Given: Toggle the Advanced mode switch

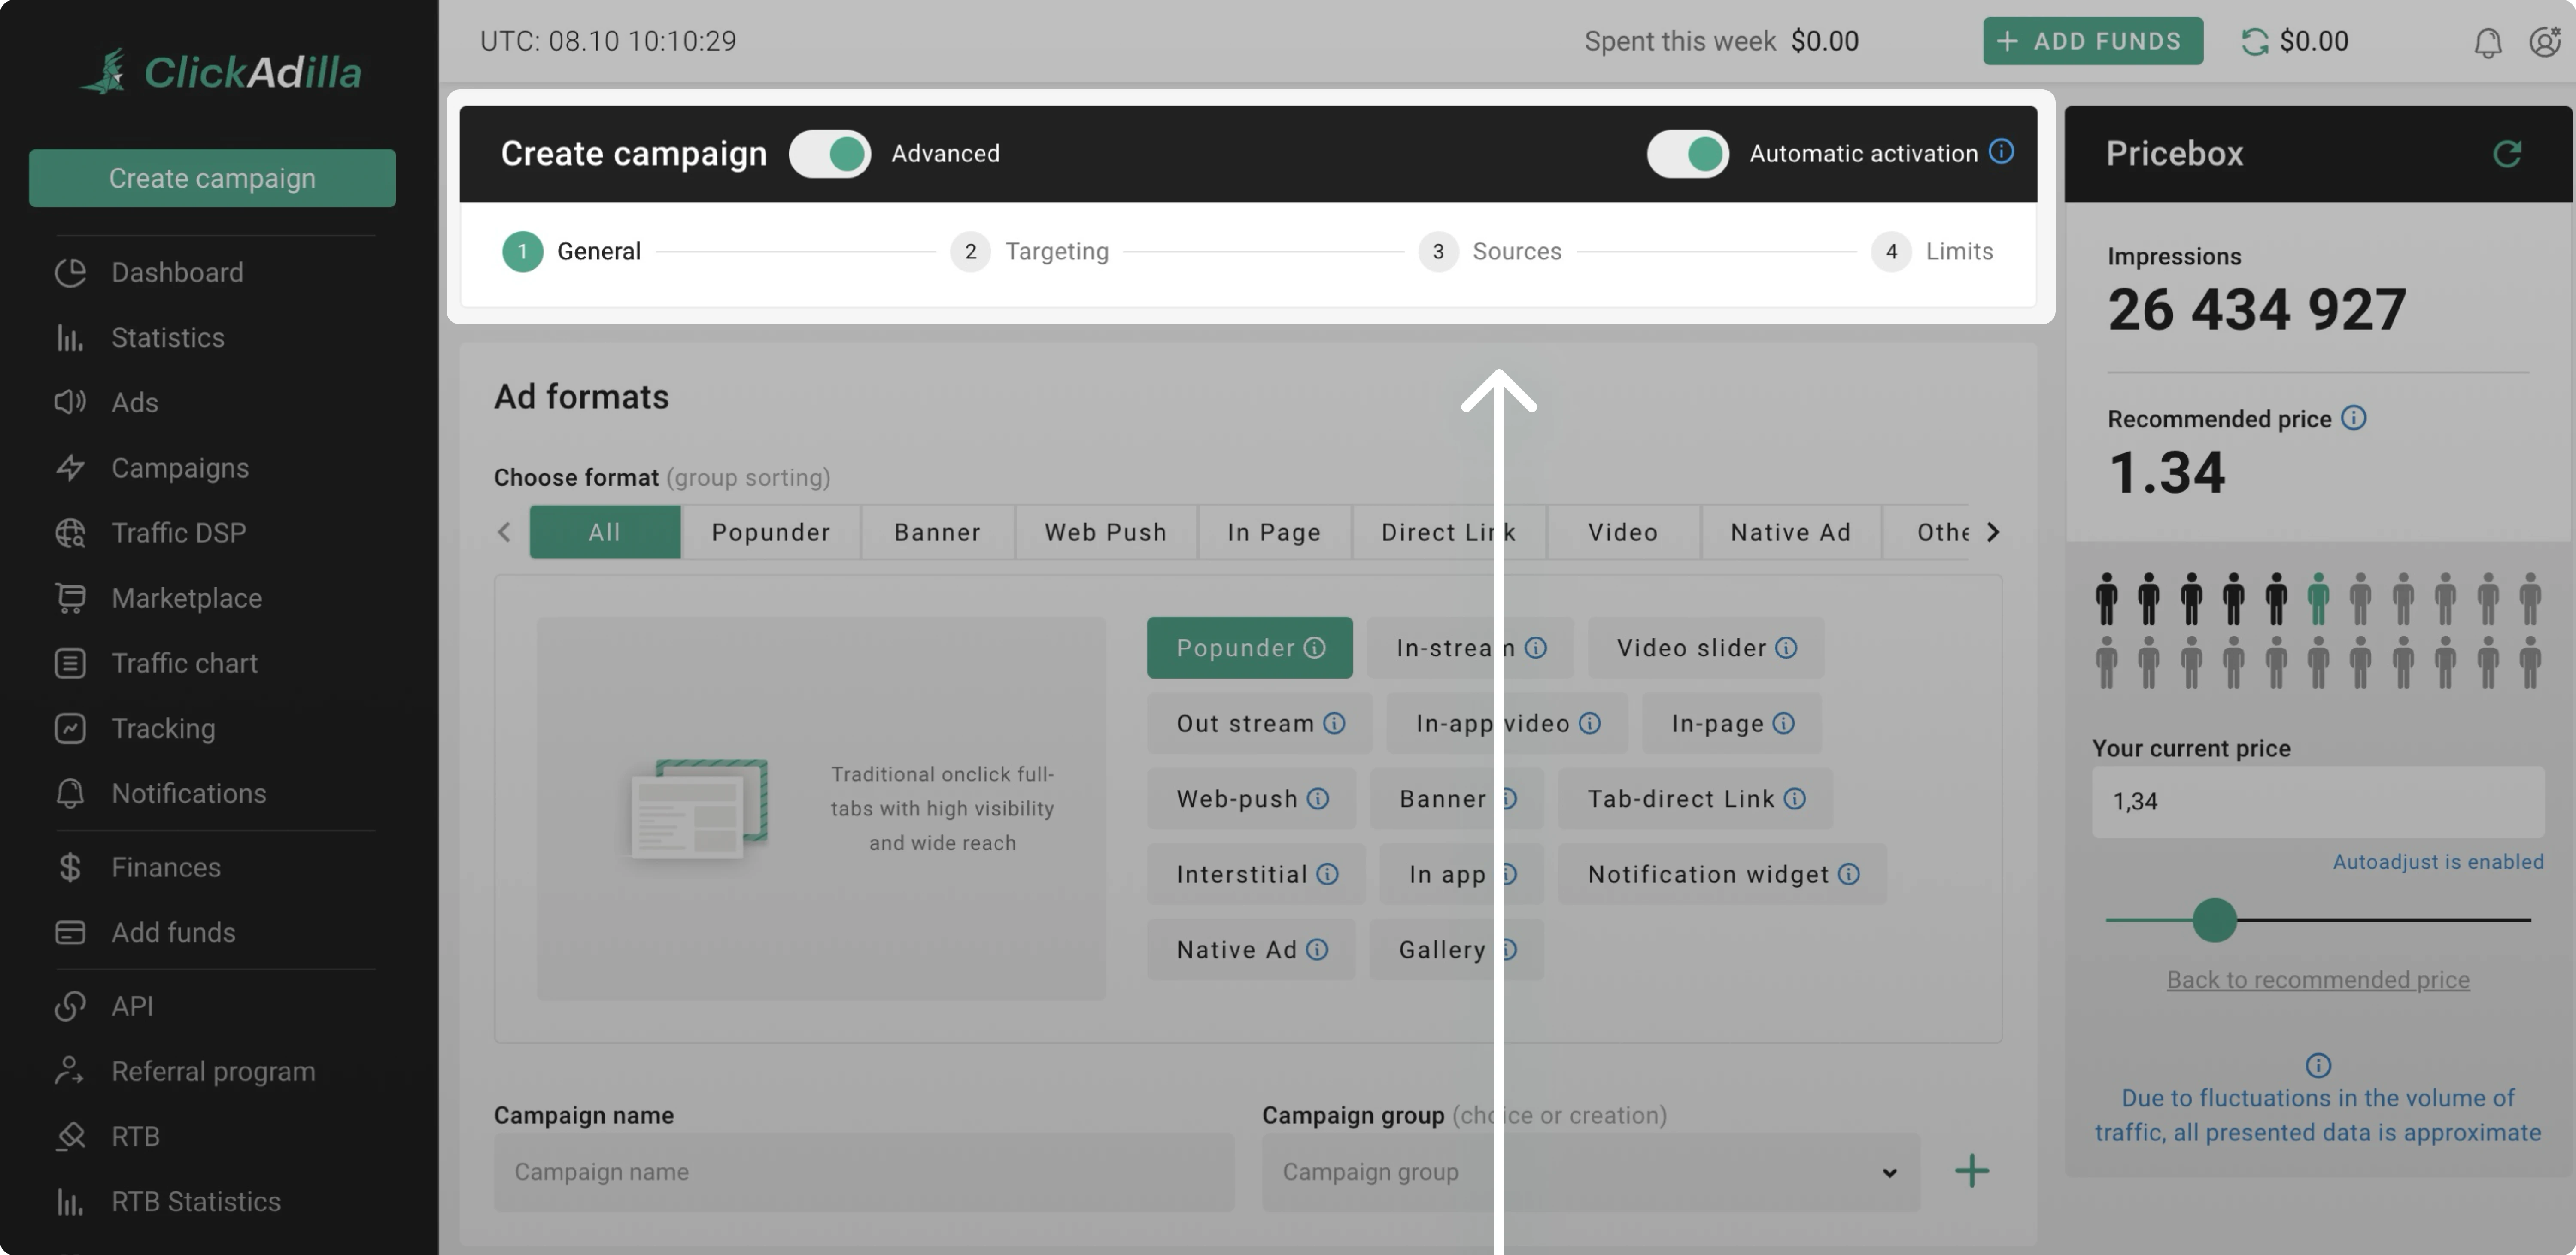Looking at the screenshot, I should [830, 154].
